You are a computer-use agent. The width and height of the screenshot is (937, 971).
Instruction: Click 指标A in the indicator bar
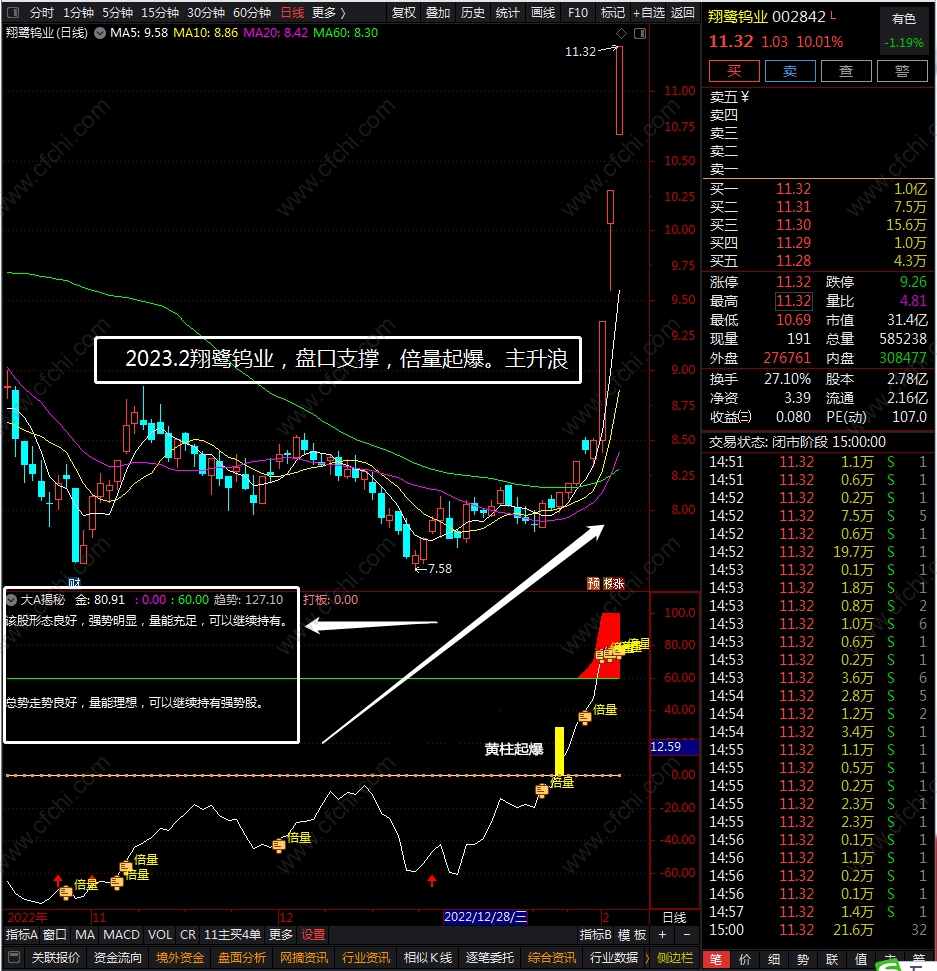point(22,934)
